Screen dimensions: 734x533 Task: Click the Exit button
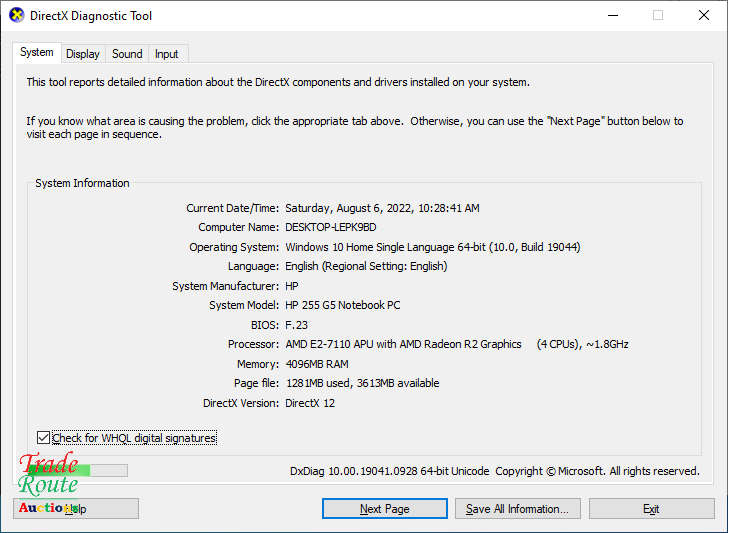coord(652,509)
